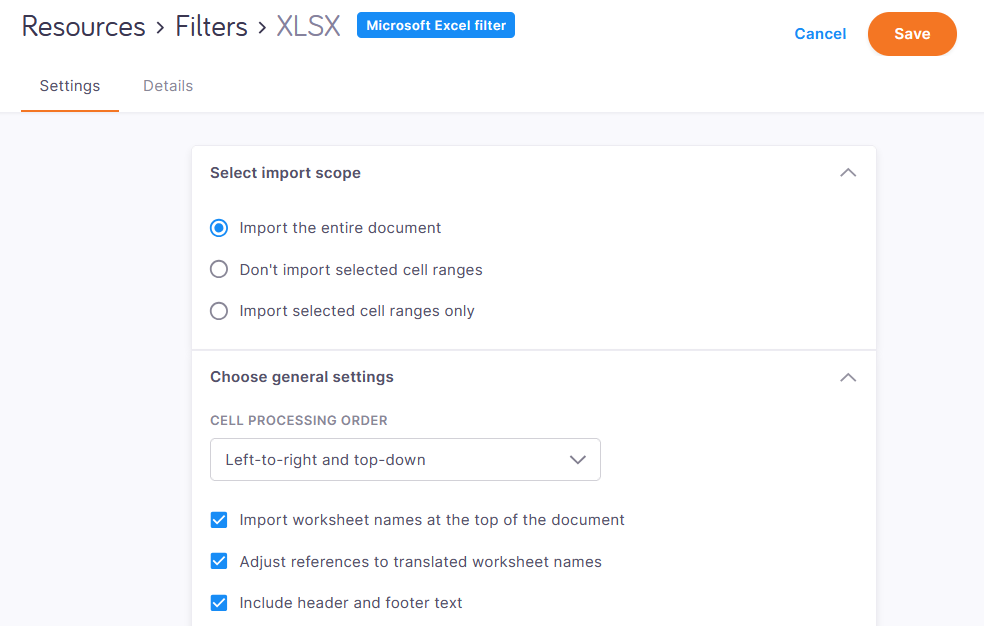
Task: Select Import the entire document
Action: tap(218, 228)
